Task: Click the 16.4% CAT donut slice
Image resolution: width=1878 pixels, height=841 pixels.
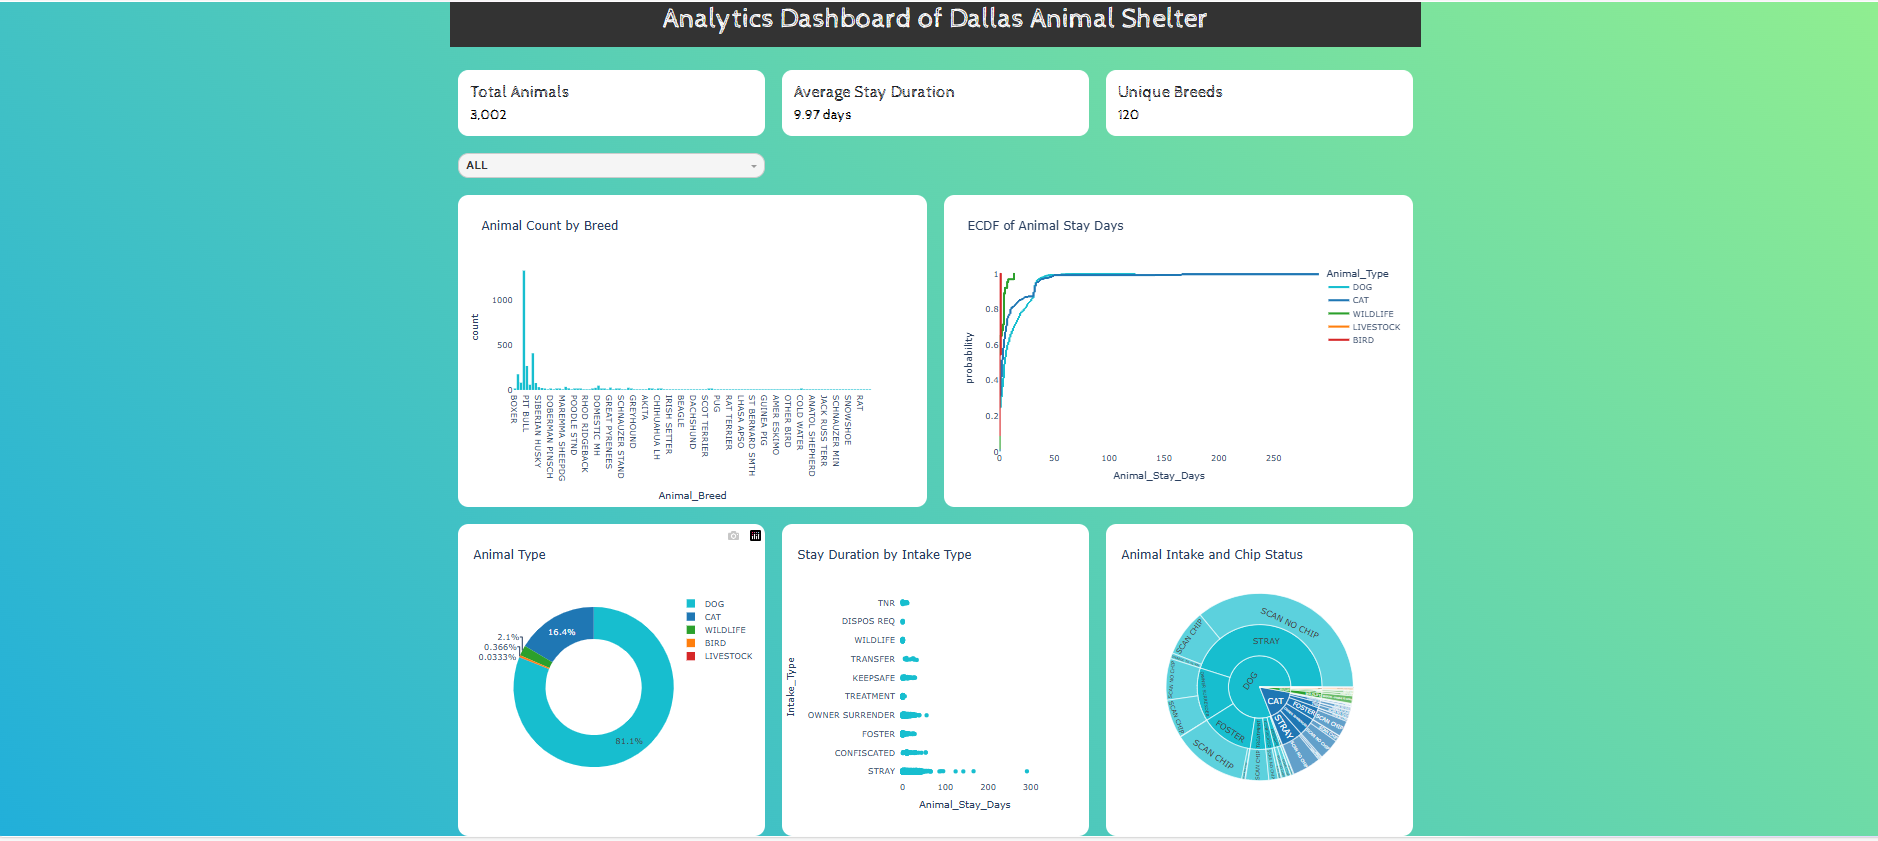Action: coord(563,631)
